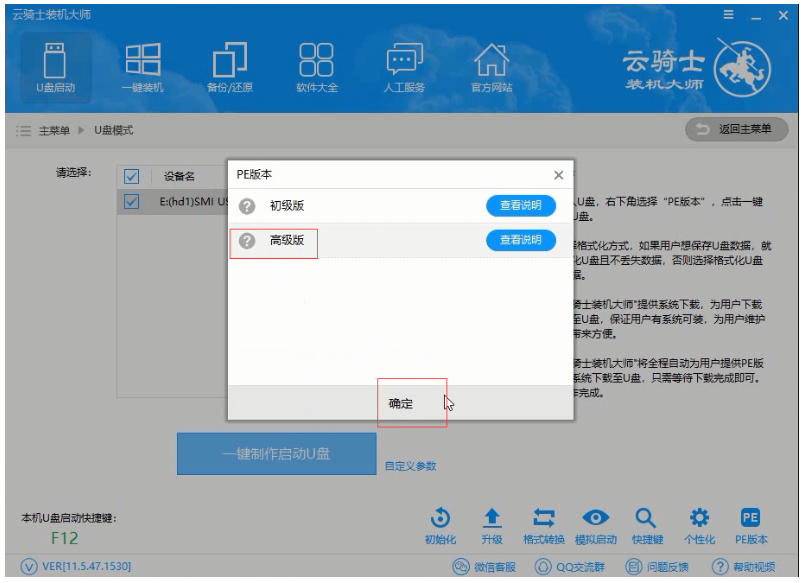Toggle the E:(hd1)SMI device checkbox
The height and width of the screenshot is (583, 806).
point(130,202)
